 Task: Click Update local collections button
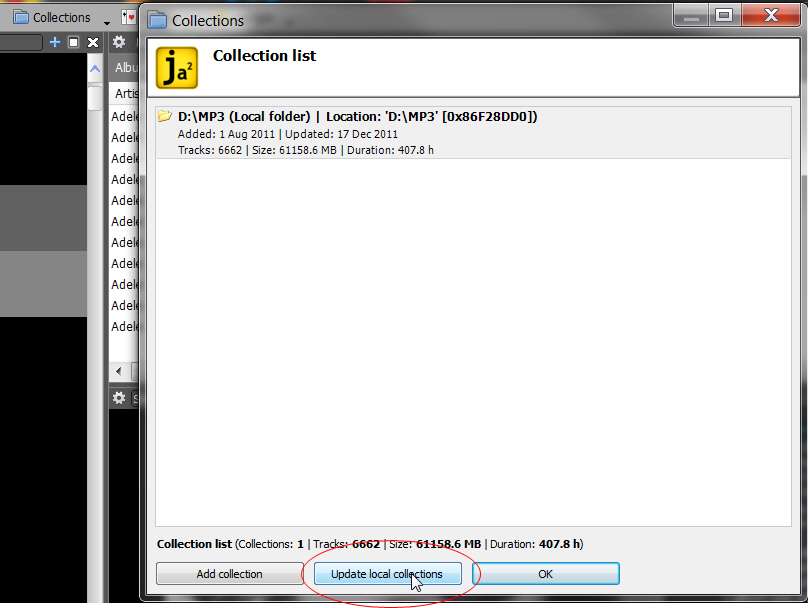tap(388, 573)
